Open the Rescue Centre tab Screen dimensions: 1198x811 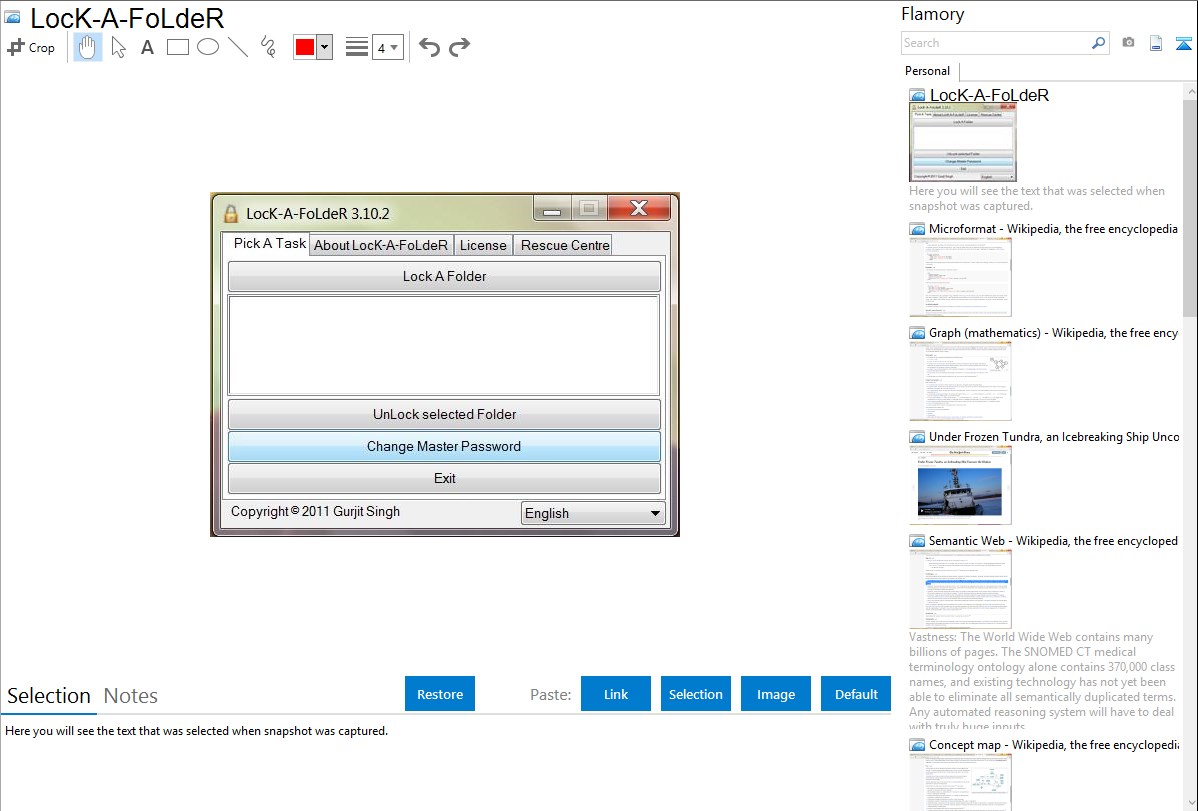(565, 245)
